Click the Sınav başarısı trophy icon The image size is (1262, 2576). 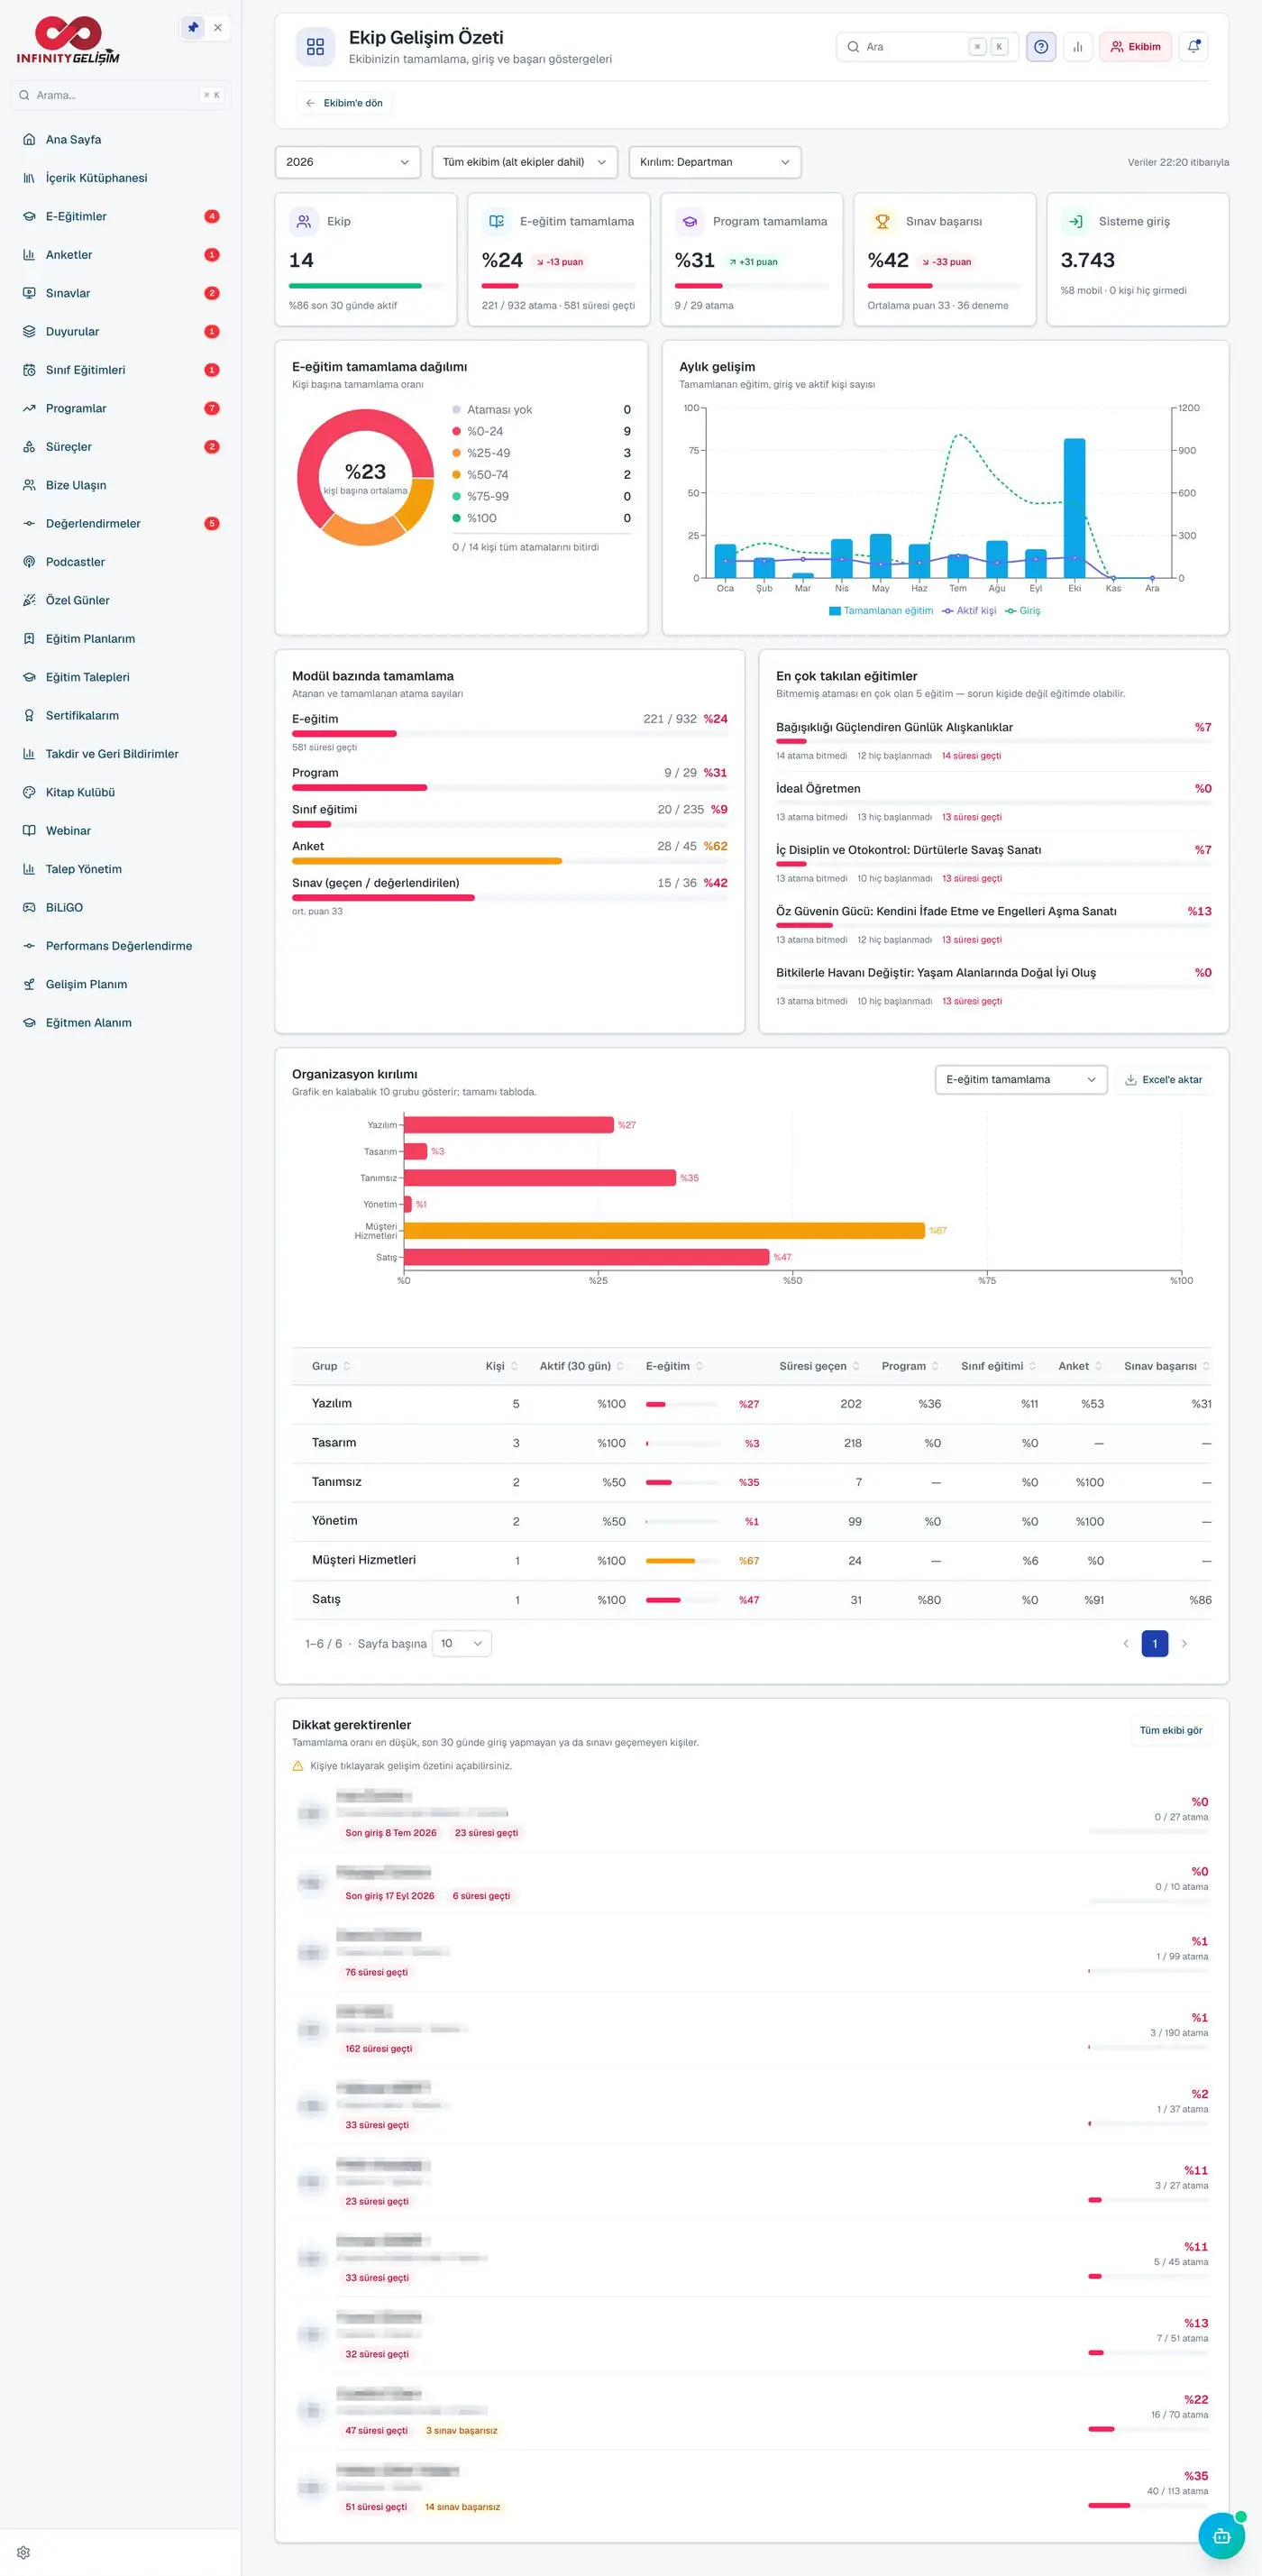882,221
